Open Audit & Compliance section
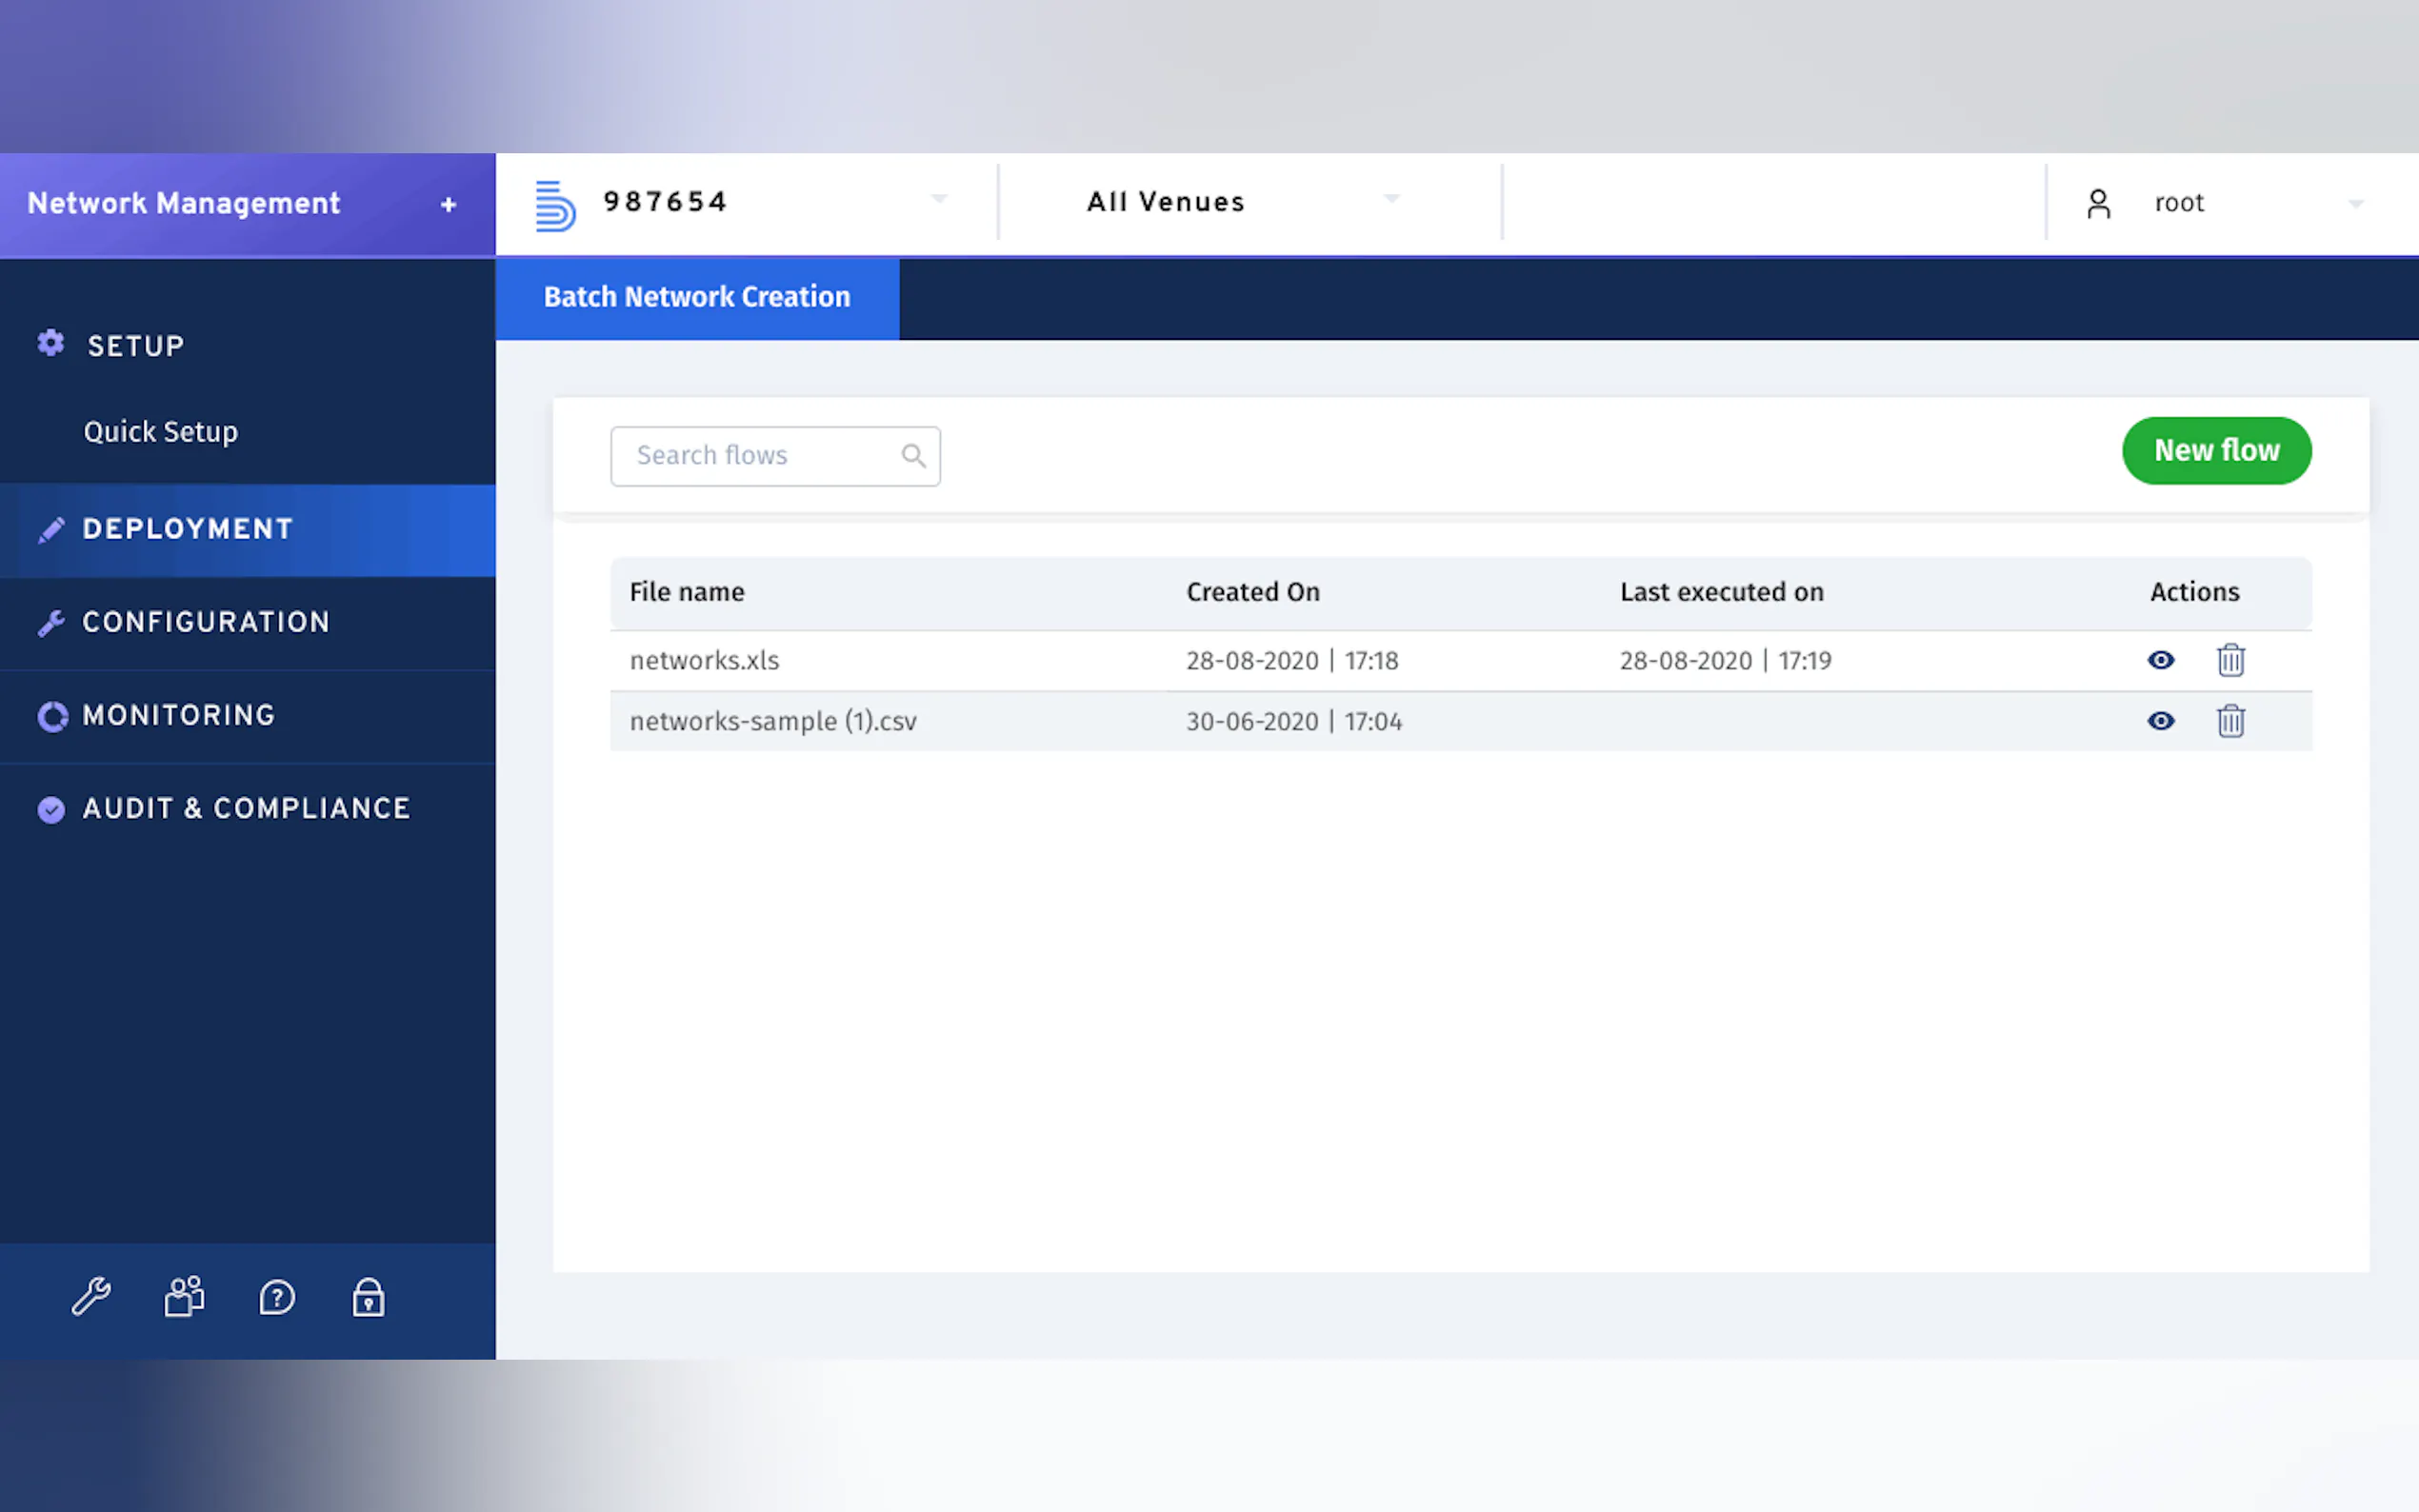 click(246, 808)
